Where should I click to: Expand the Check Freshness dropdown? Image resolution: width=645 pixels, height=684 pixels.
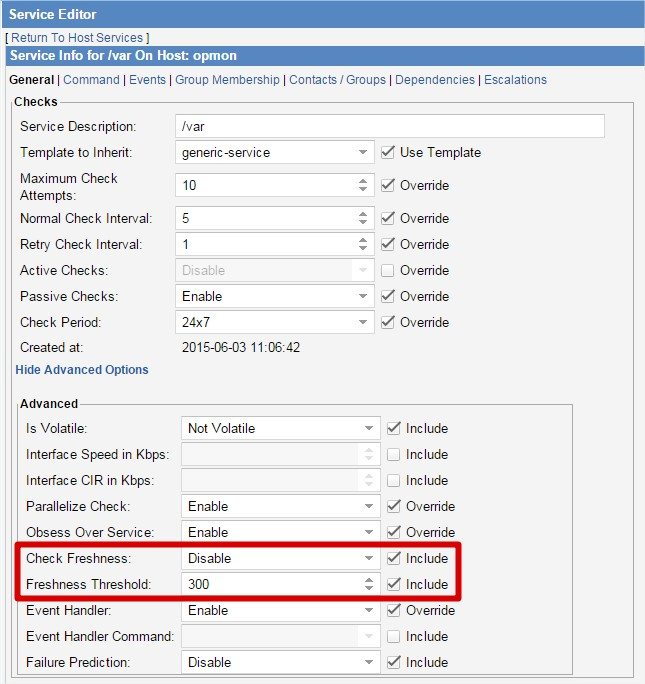[280, 558]
